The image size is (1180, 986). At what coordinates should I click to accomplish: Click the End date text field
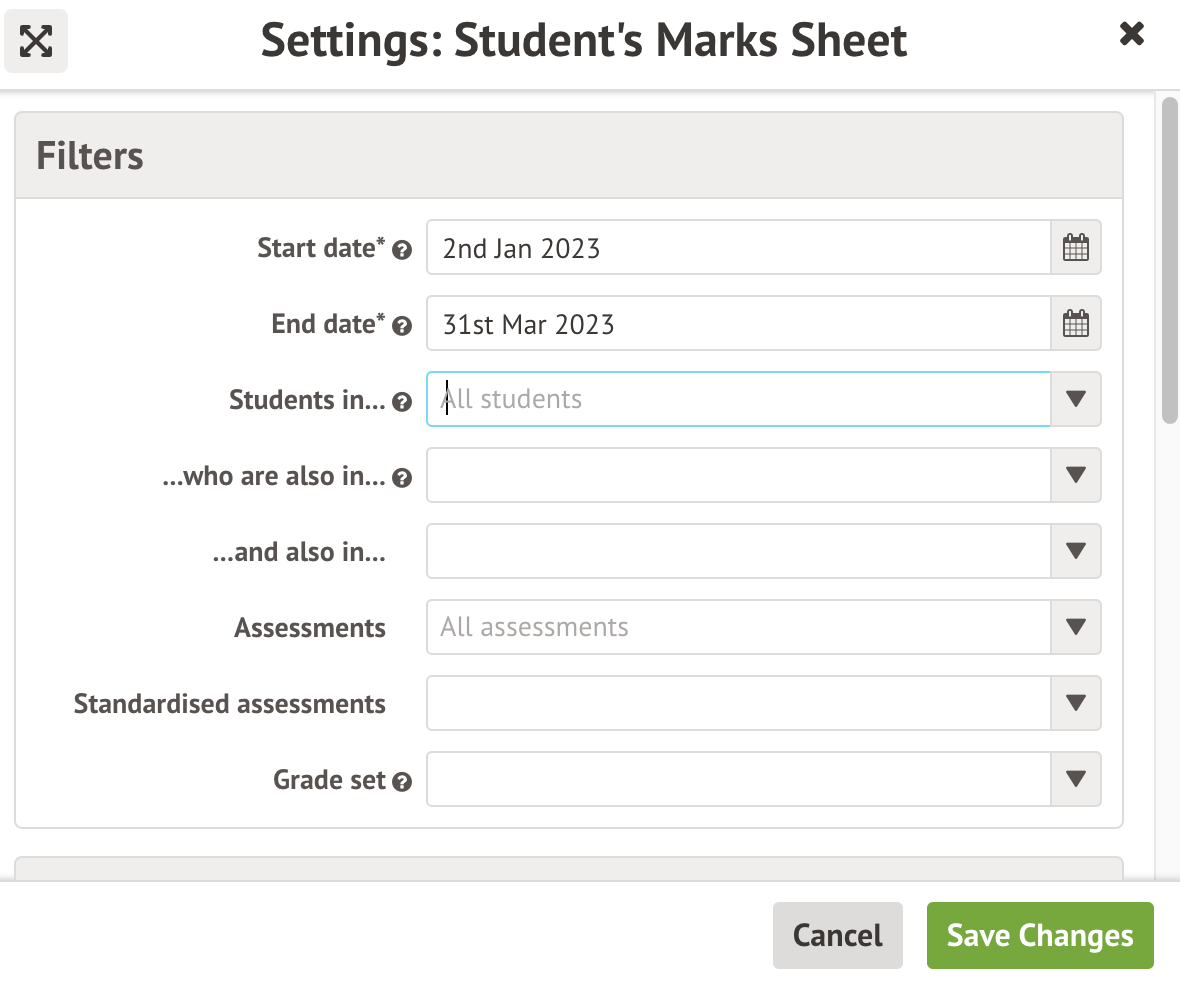pyautogui.click(x=738, y=324)
